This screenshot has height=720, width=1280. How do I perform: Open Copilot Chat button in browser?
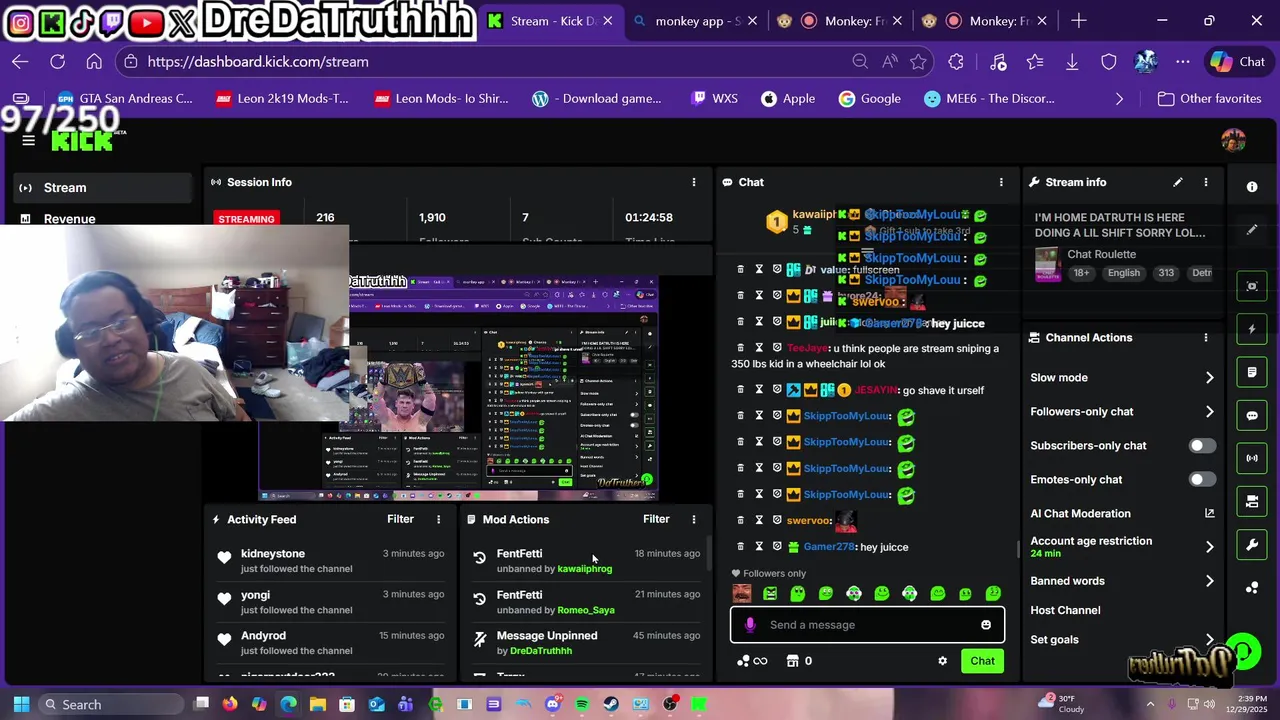[x=1238, y=62]
